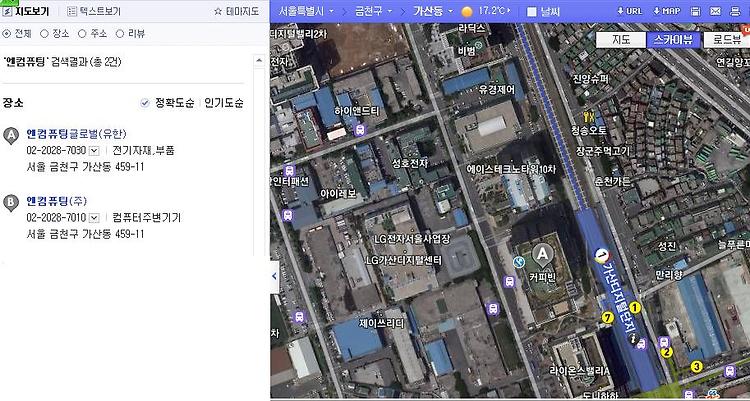The height and width of the screenshot is (401, 750).
Task: Click 유경제어 label on map
Action: [497, 89]
